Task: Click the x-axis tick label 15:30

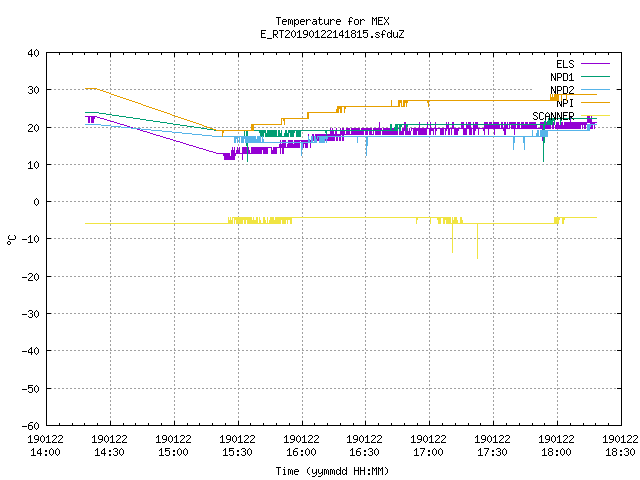Action: pyautogui.click(x=238, y=452)
